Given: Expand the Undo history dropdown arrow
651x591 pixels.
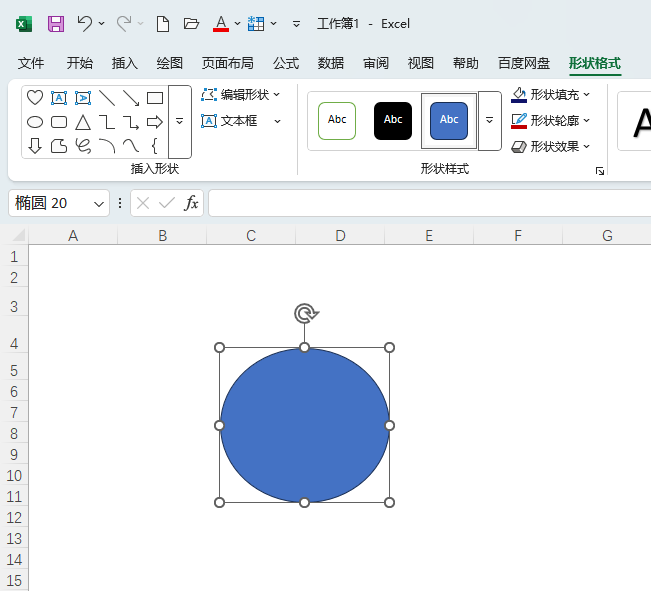Looking at the screenshot, I should point(102,24).
